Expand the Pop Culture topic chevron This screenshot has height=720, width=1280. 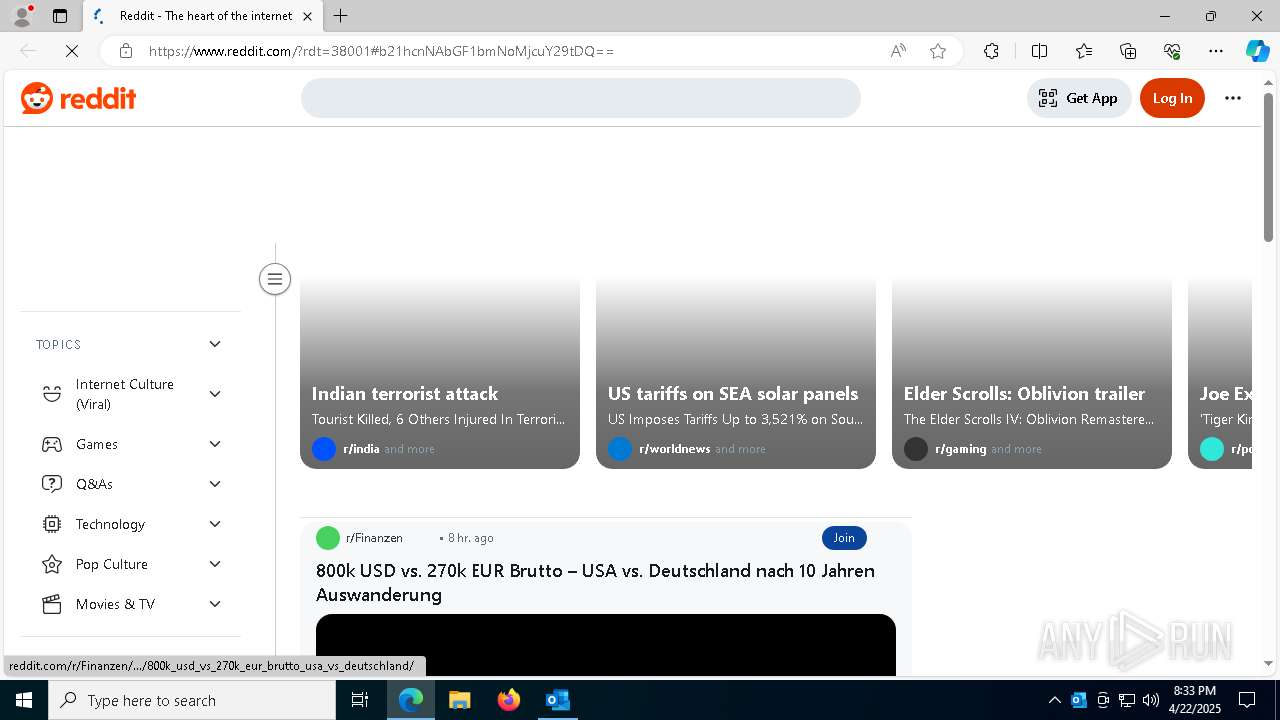click(215, 564)
